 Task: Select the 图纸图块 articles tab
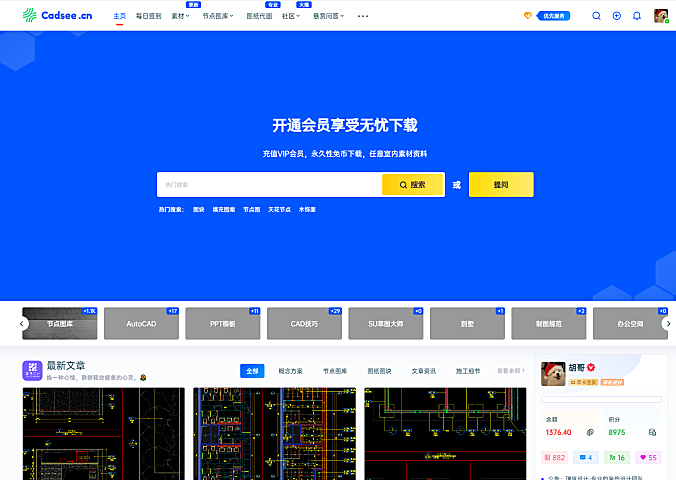coord(379,371)
